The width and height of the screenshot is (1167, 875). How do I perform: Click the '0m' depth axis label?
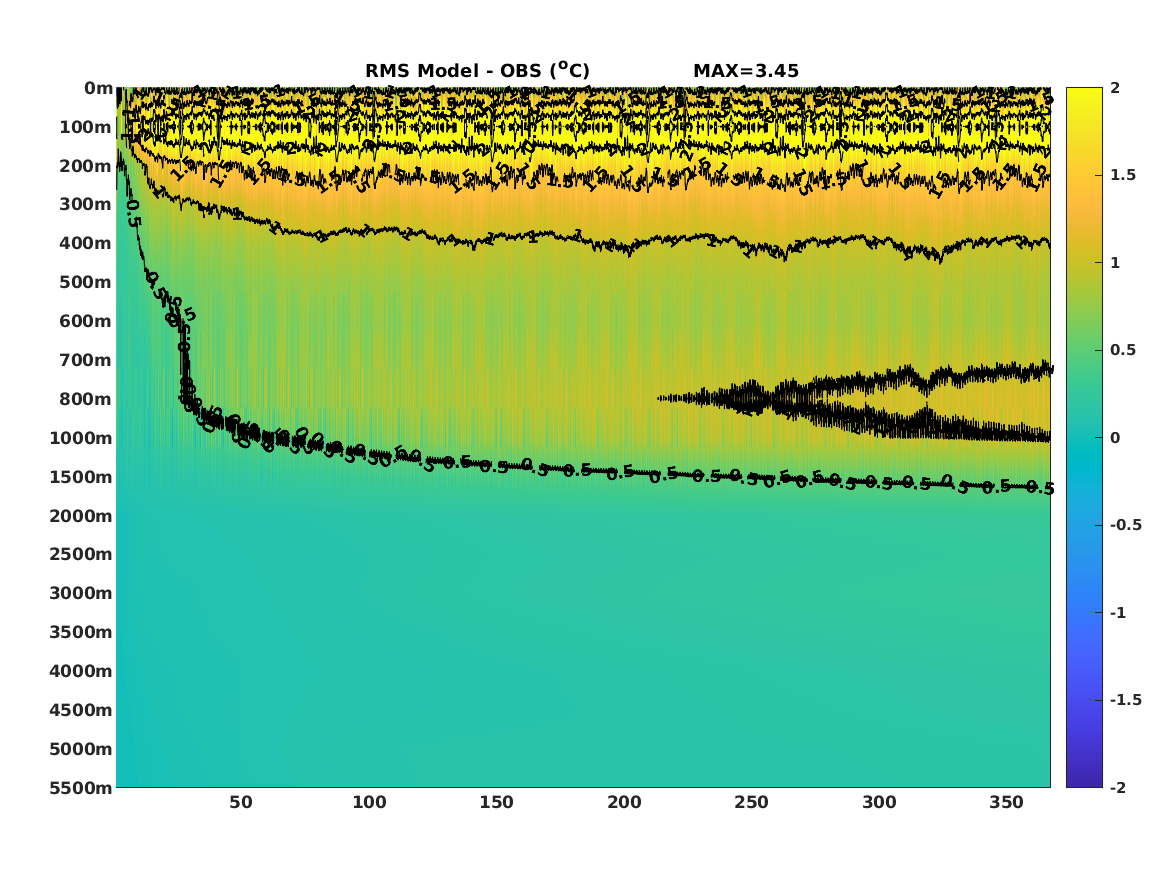tap(98, 88)
